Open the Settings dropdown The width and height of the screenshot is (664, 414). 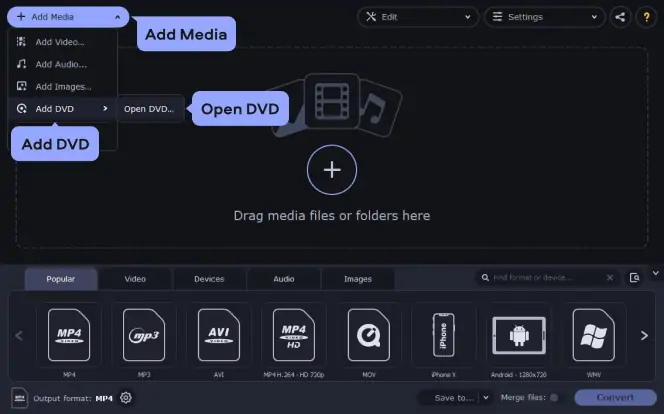tap(544, 17)
